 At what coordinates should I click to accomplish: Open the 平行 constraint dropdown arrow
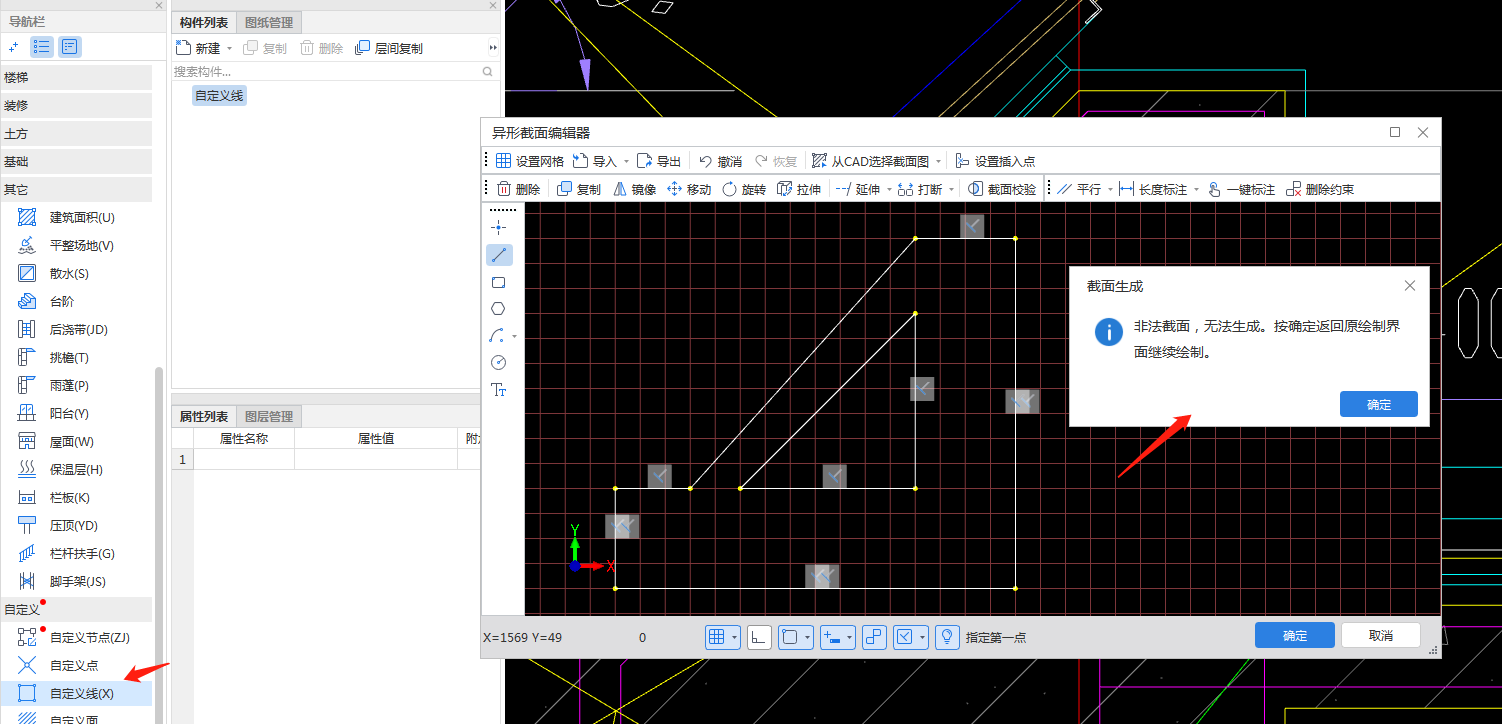1109,189
